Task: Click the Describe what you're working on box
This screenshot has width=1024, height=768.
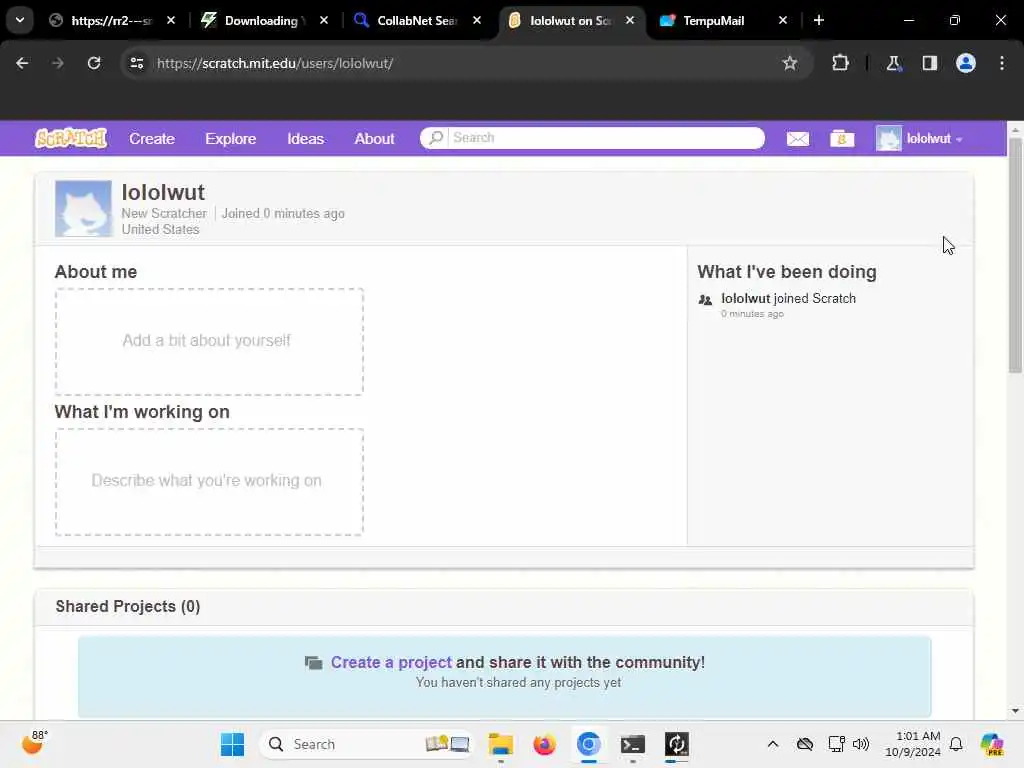Action: (x=209, y=481)
